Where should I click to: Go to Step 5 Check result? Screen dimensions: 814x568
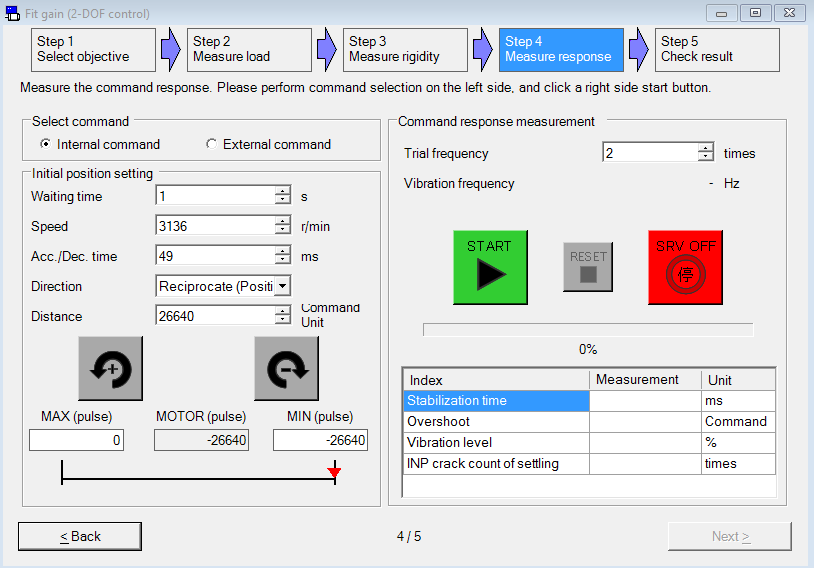pyautogui.click(x=717, y=49)
